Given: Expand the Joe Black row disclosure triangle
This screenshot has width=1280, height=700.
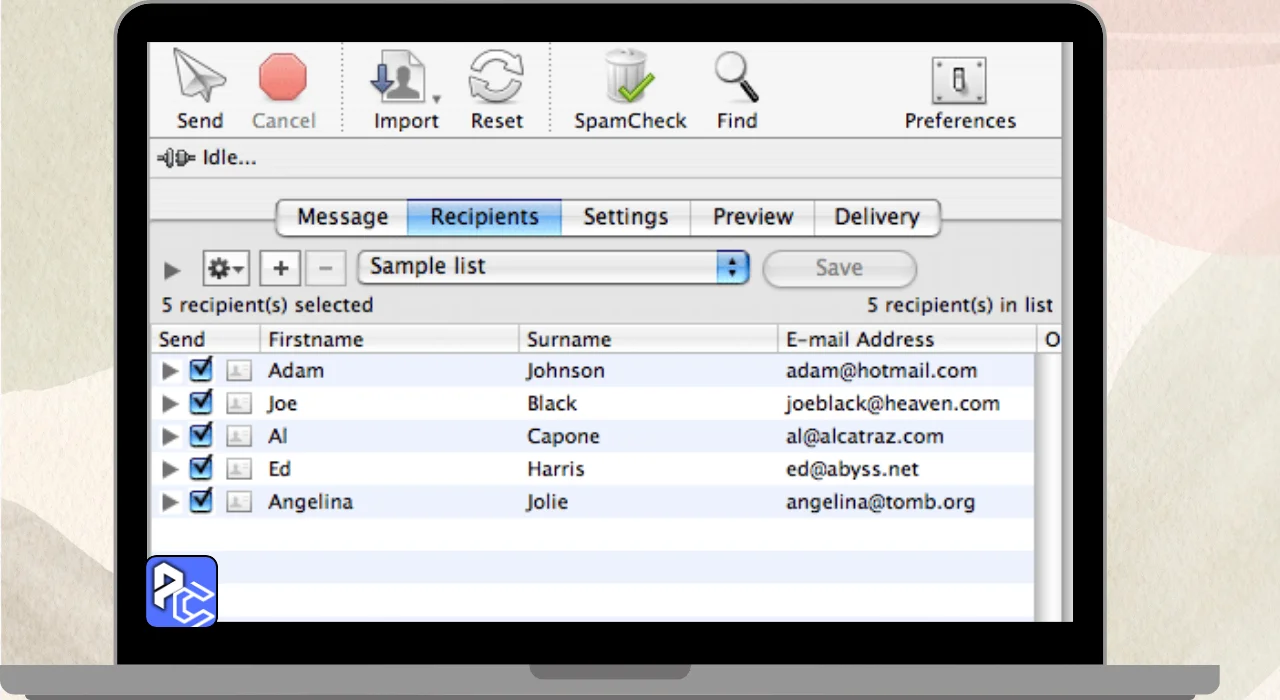Looking at the screenshot, I should point(171,404).
